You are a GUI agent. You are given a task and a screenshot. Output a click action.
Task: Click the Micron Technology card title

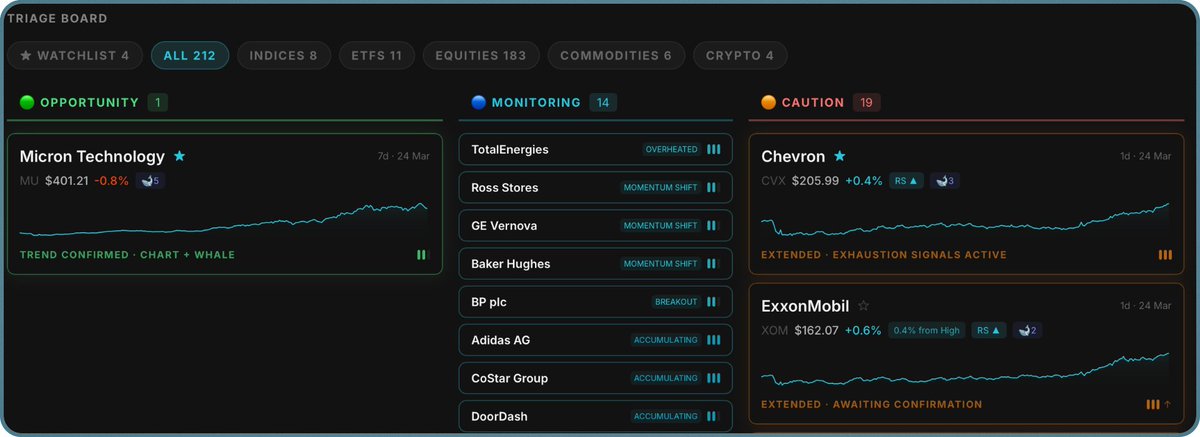92,156
